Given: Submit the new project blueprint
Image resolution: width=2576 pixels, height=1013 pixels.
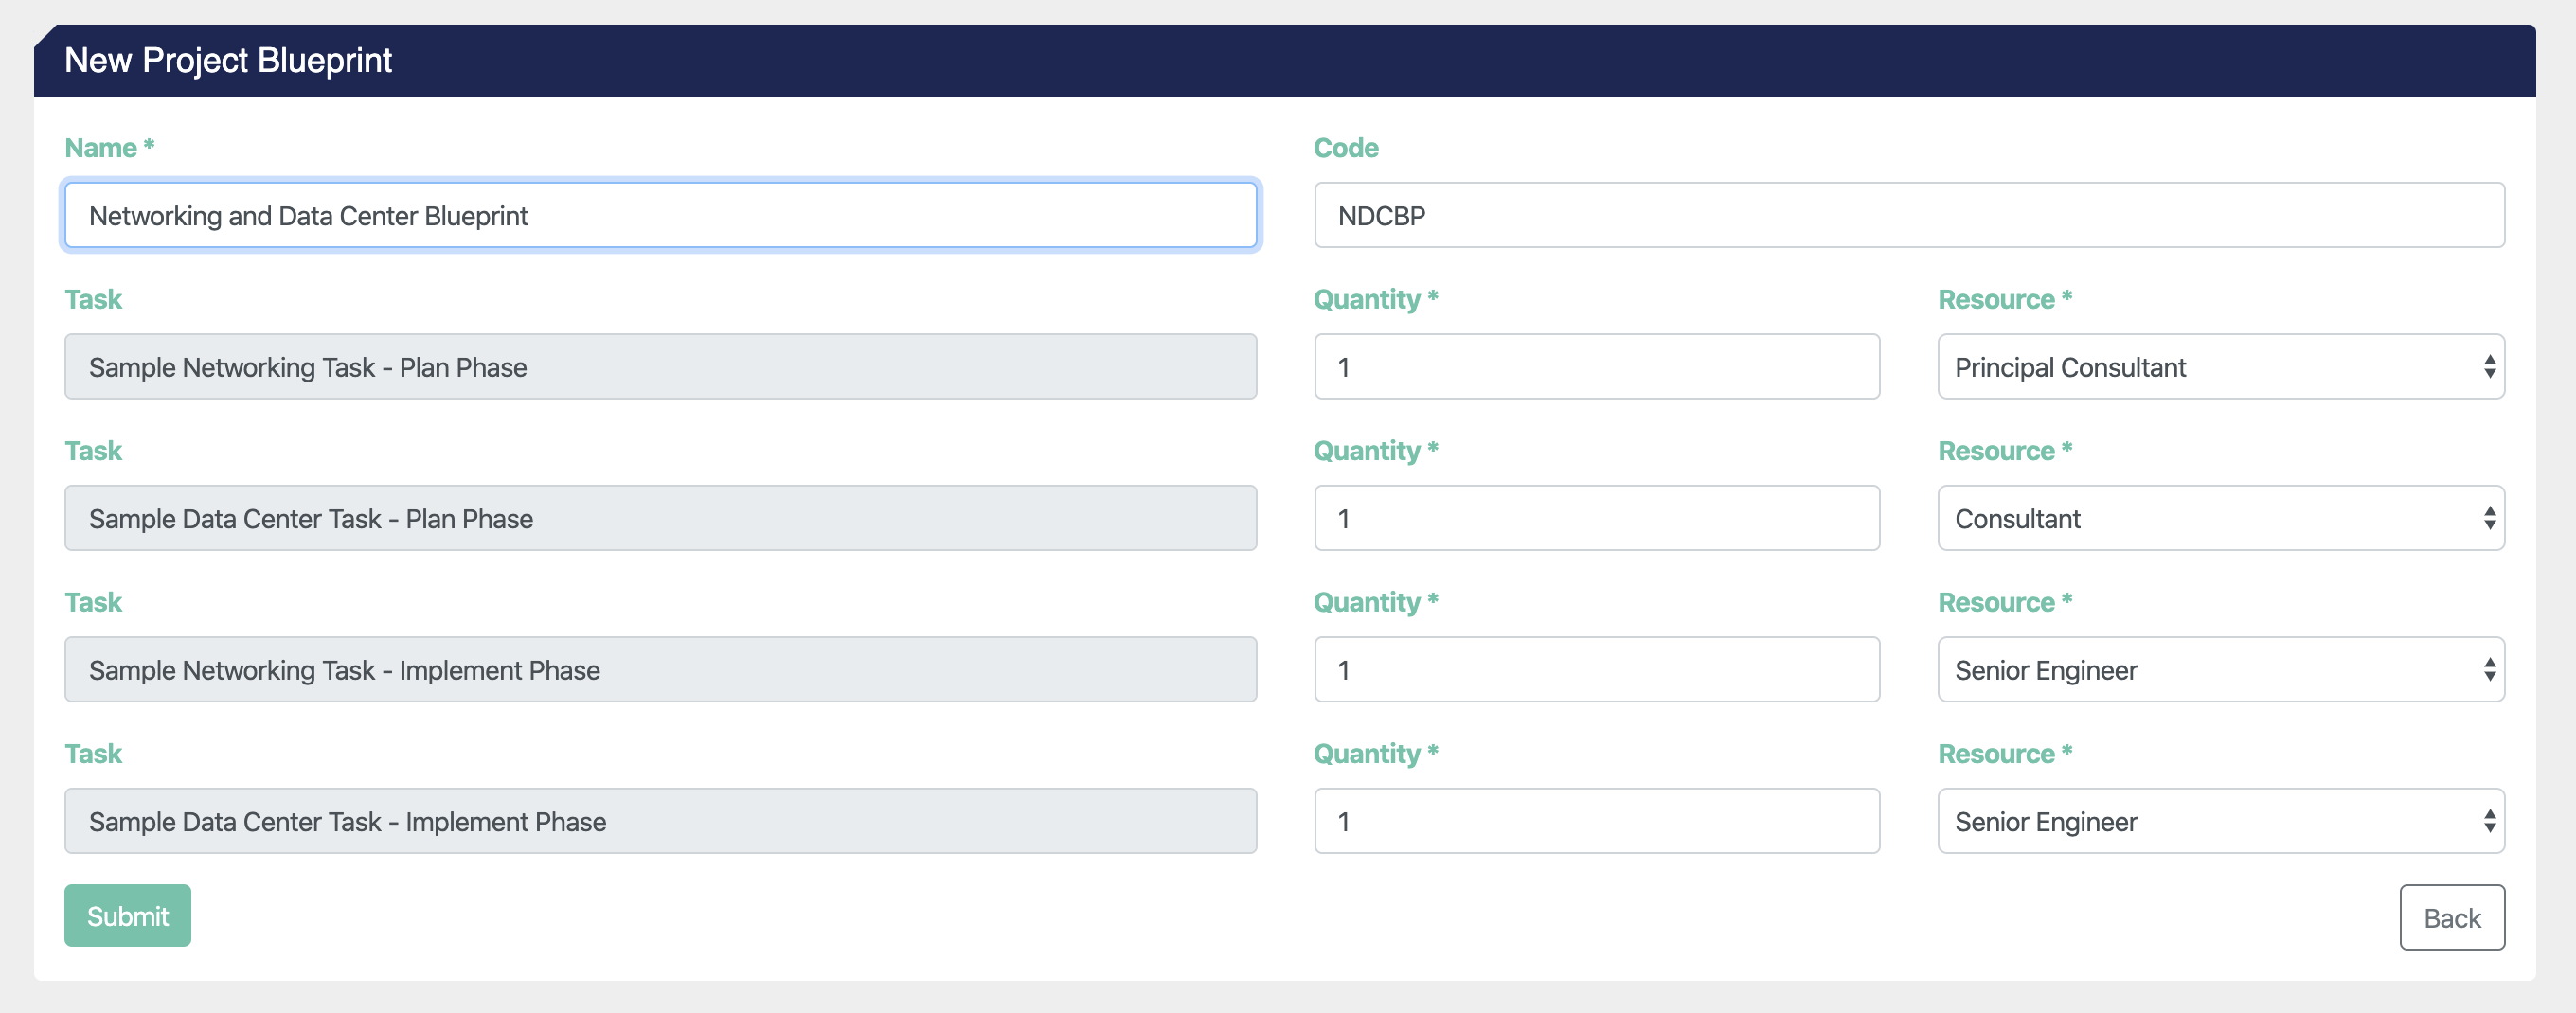Looking at the screenshot, I should click(x=128, y=916).
